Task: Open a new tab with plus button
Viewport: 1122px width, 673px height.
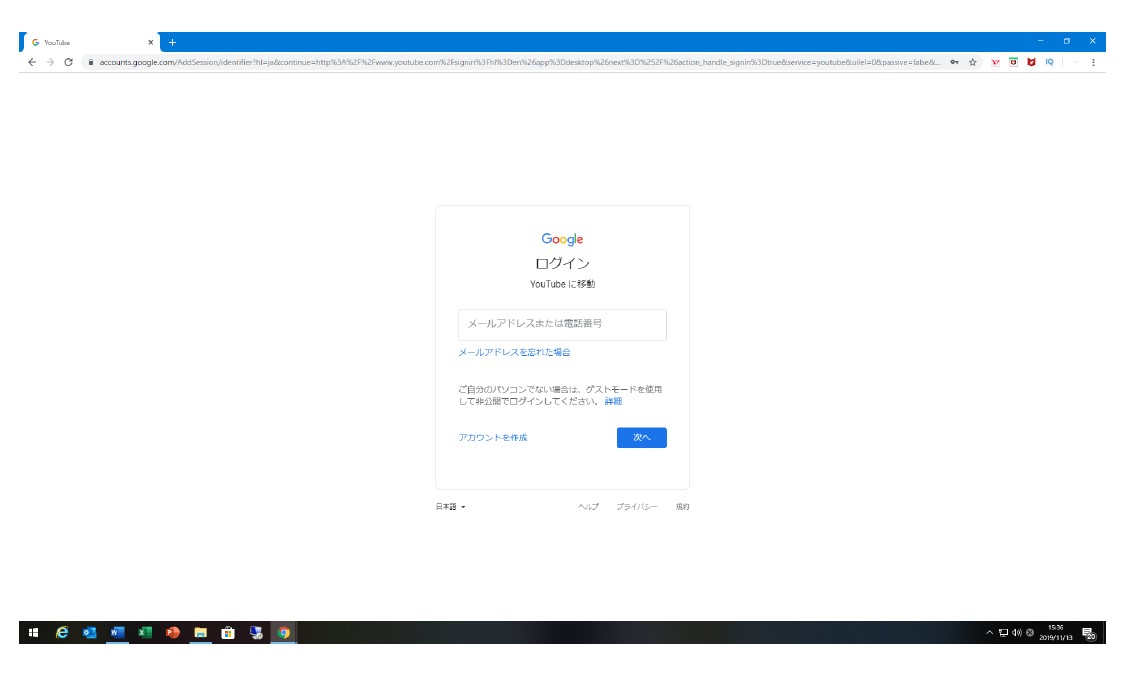Action: click(x=172, y=42)
